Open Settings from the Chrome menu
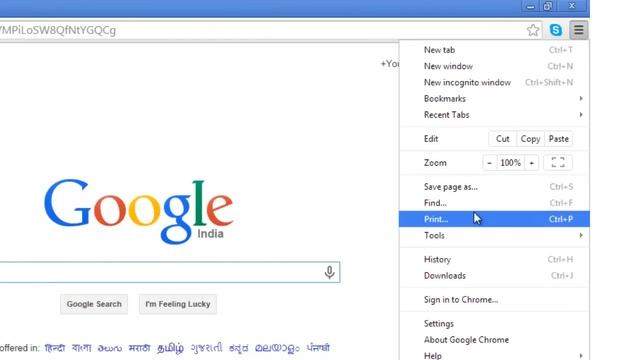 494,324
